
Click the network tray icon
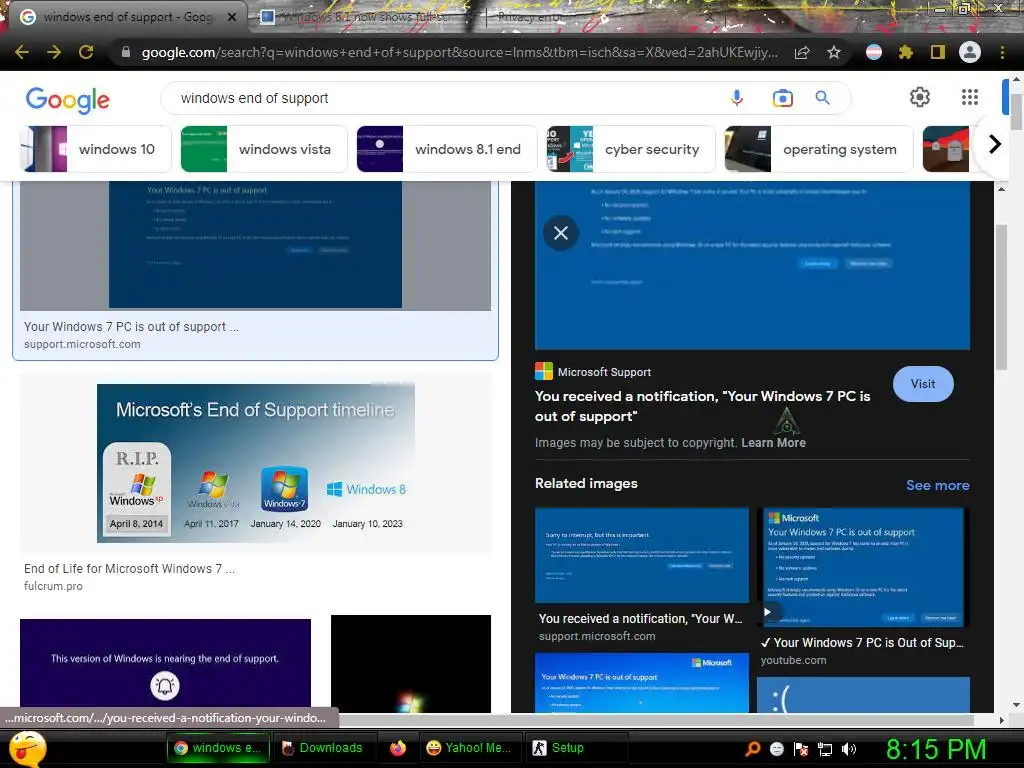[825, 749]
